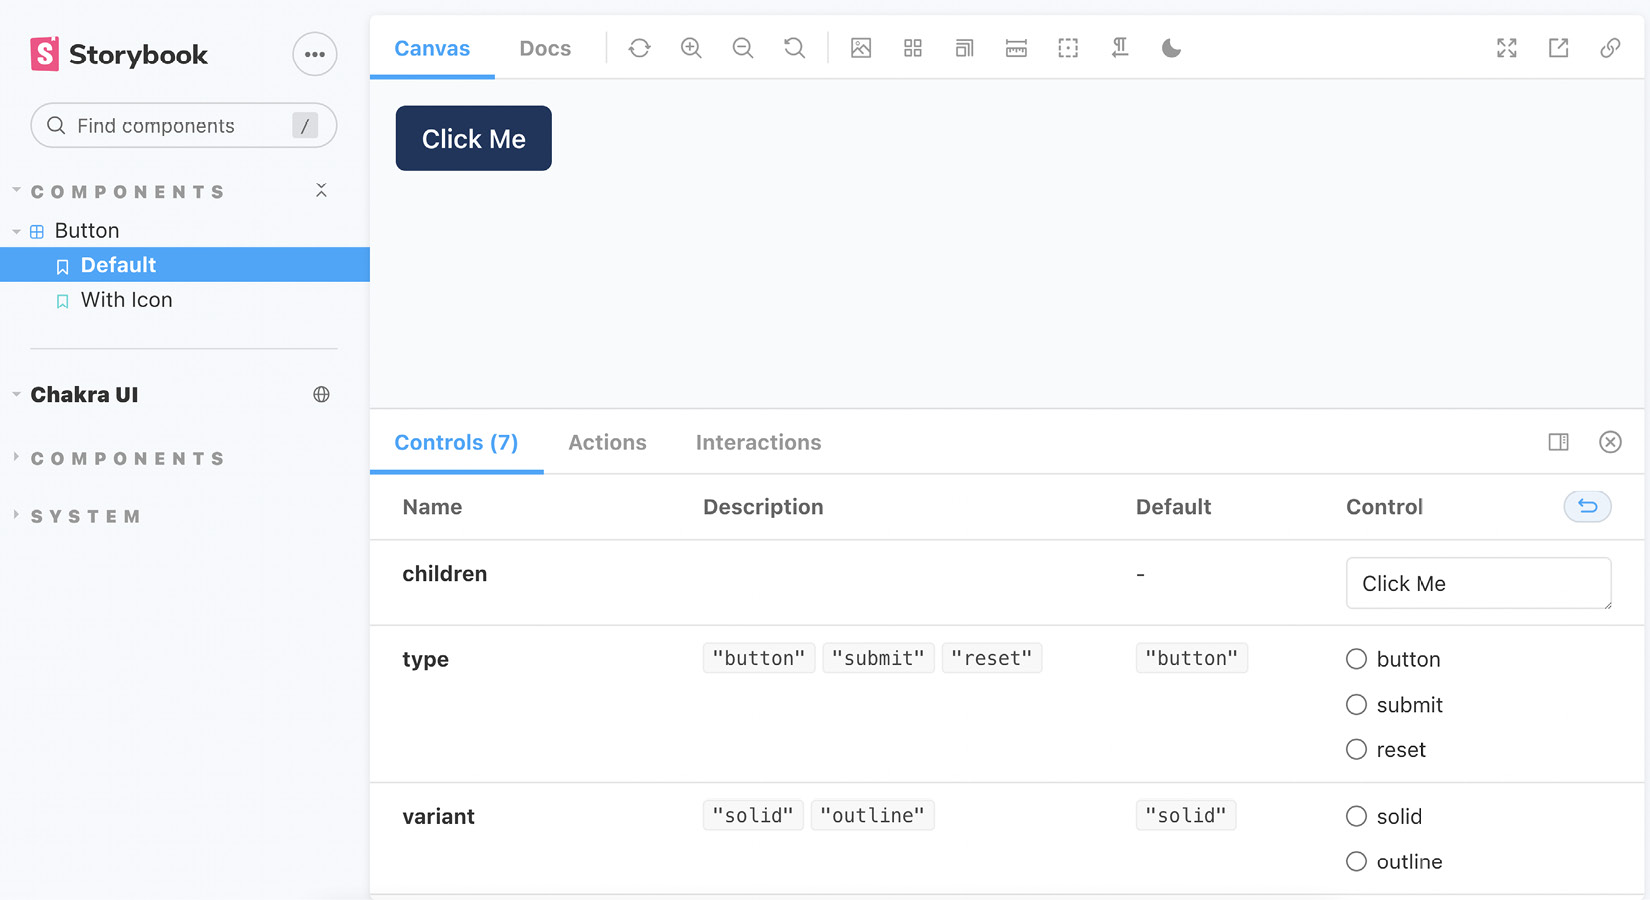Click the children control text field
This screenshot has width=1650, height=900.
tap(1478, 583)
